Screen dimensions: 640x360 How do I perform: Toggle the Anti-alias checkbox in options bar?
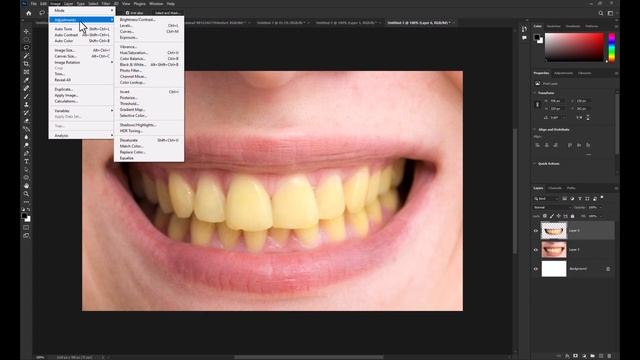tap(127, 13)
